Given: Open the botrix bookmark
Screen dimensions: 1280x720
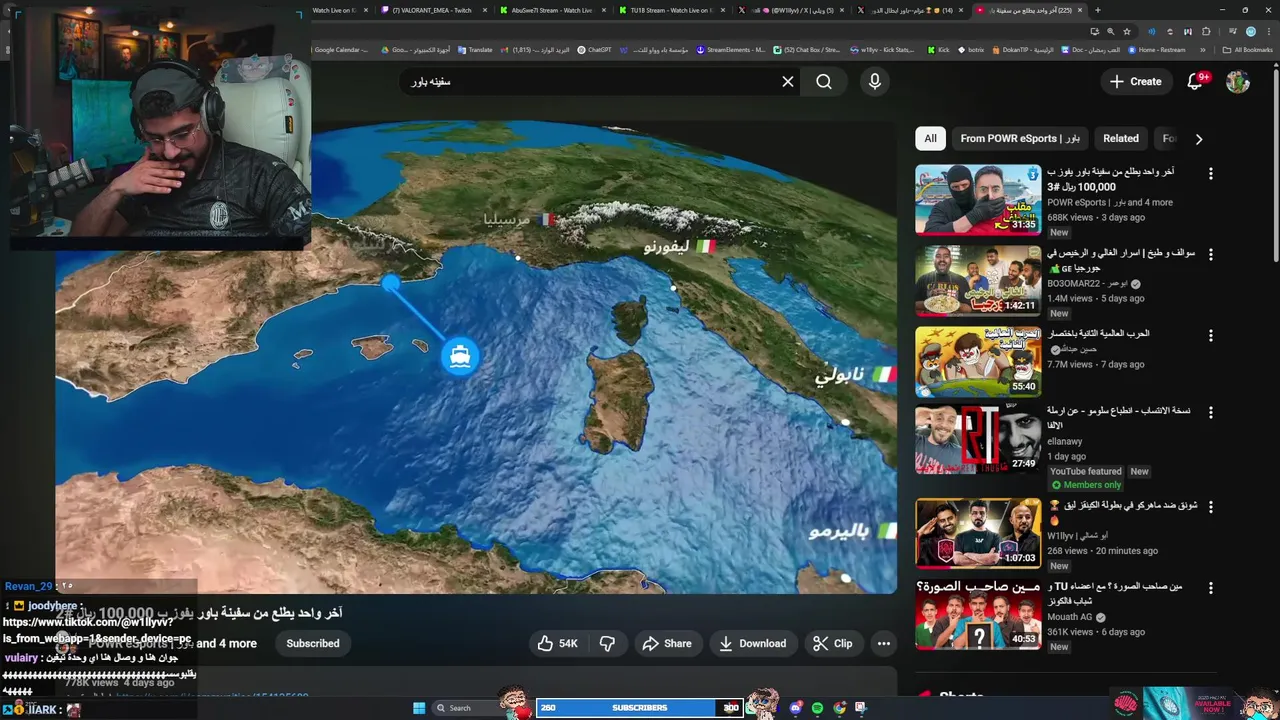Looking at the screenshot, I should 970,50.
